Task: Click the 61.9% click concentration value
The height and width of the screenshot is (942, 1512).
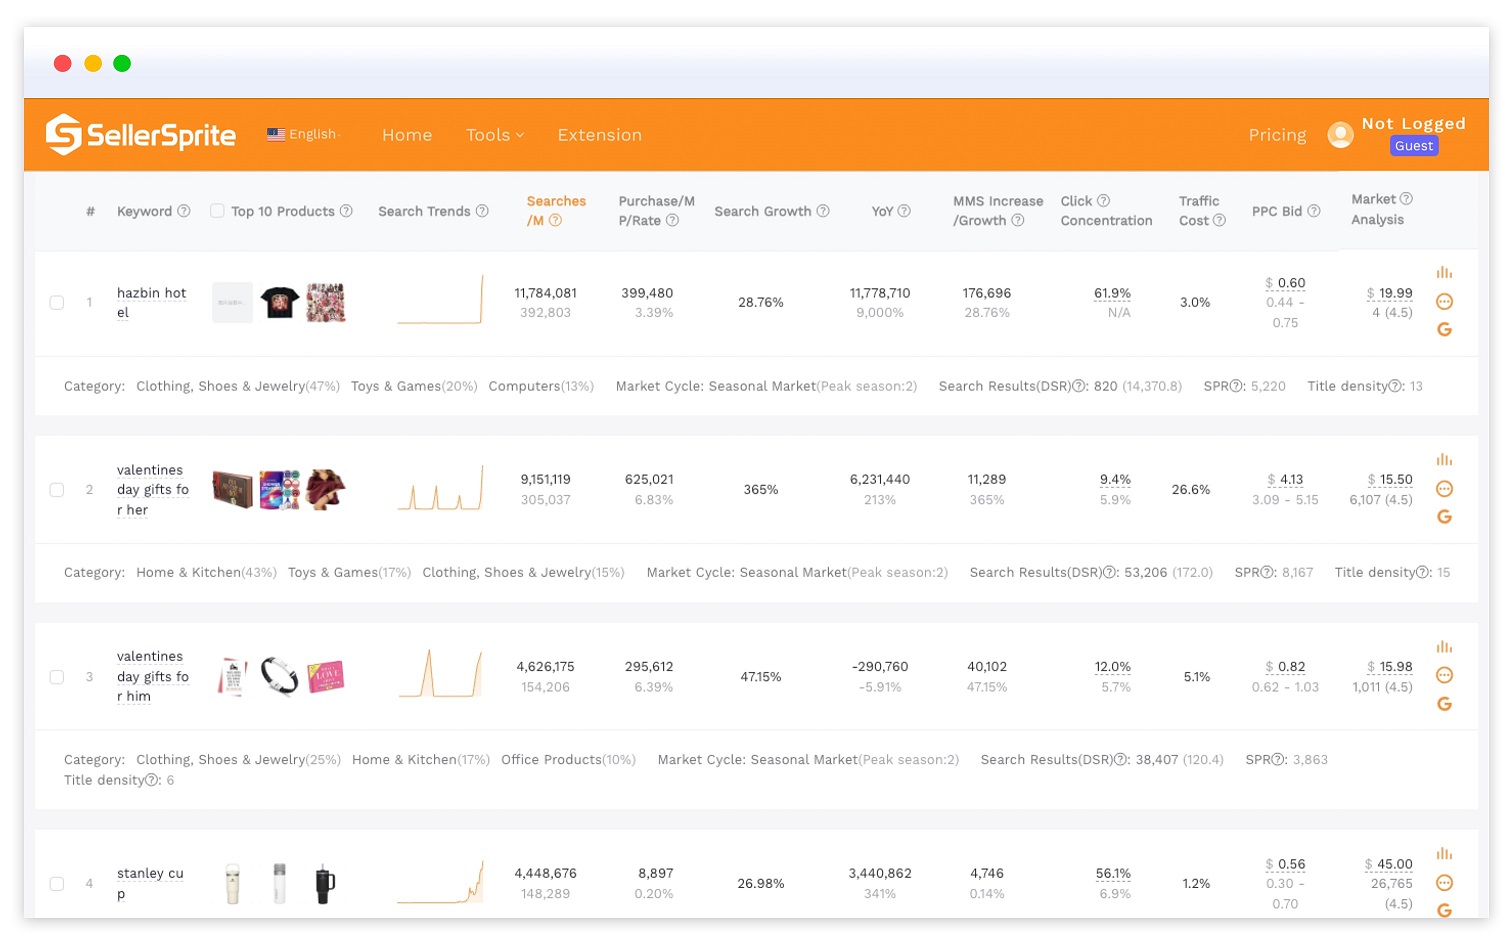Action: click(x=1112, y=293)
